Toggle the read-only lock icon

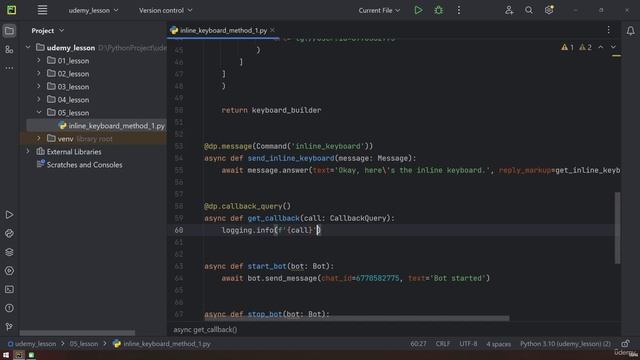[625, 343]
